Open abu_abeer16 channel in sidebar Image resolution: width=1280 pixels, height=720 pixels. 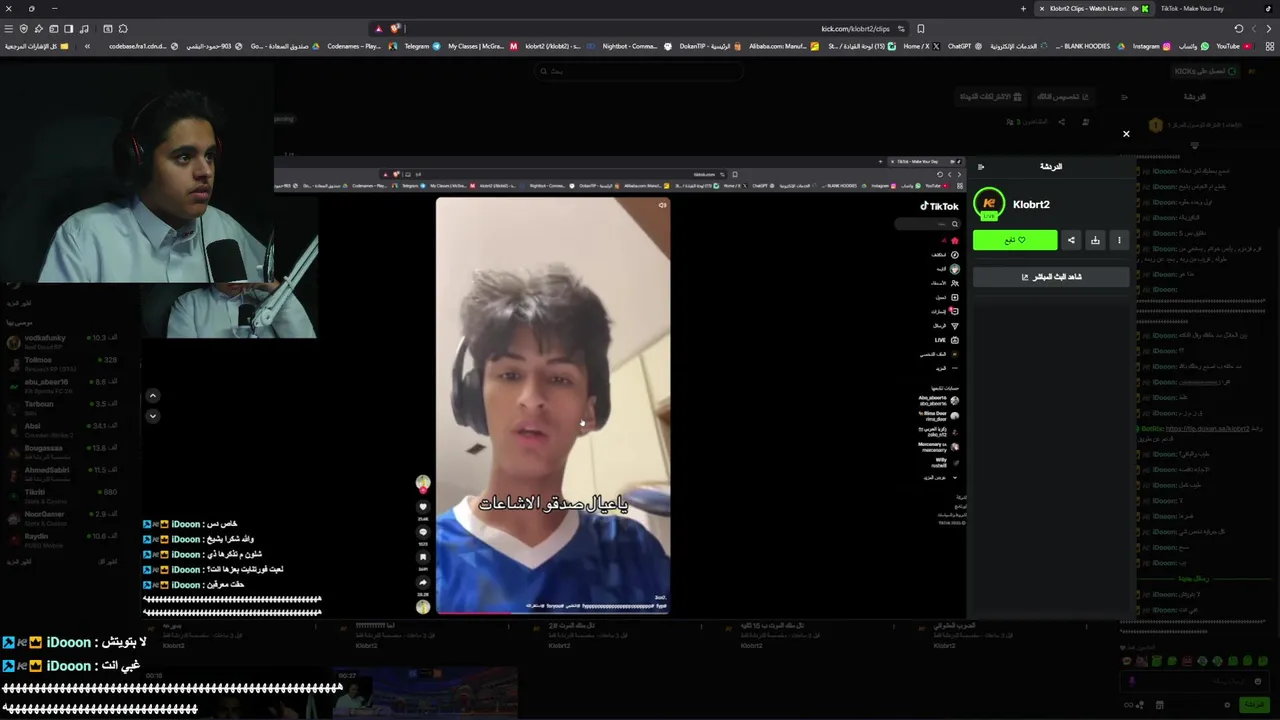tap(62, 386)
